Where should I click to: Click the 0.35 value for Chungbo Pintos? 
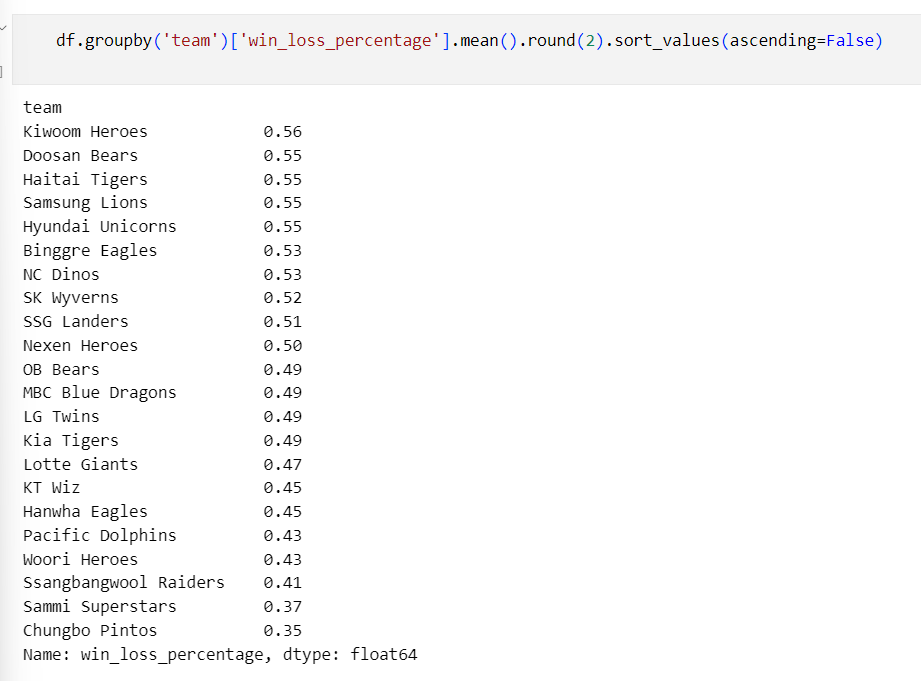pos(283,630)
